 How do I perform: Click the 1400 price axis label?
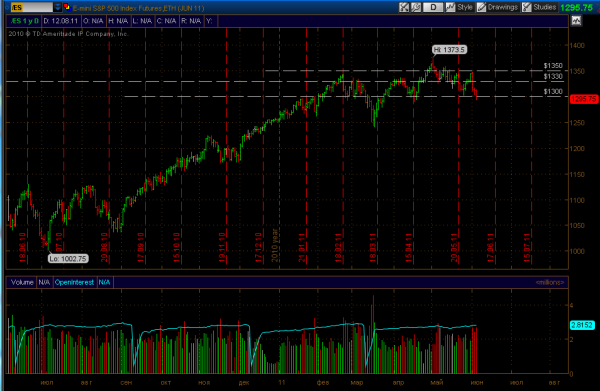coord(577,46)
